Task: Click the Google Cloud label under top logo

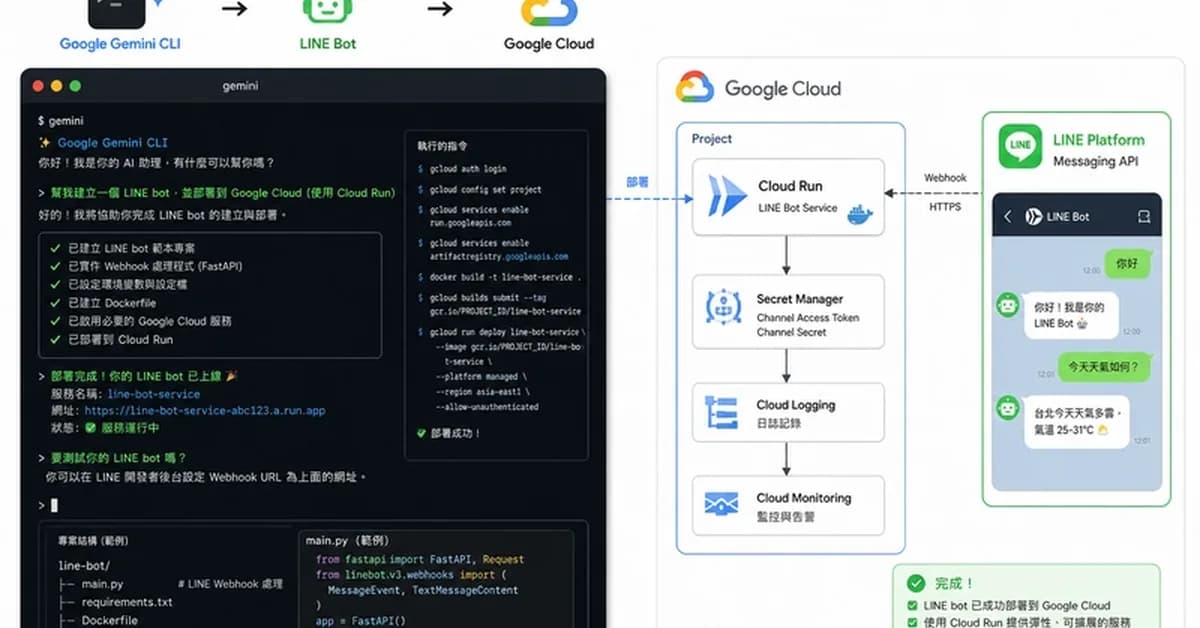Action: pos(549,43)
